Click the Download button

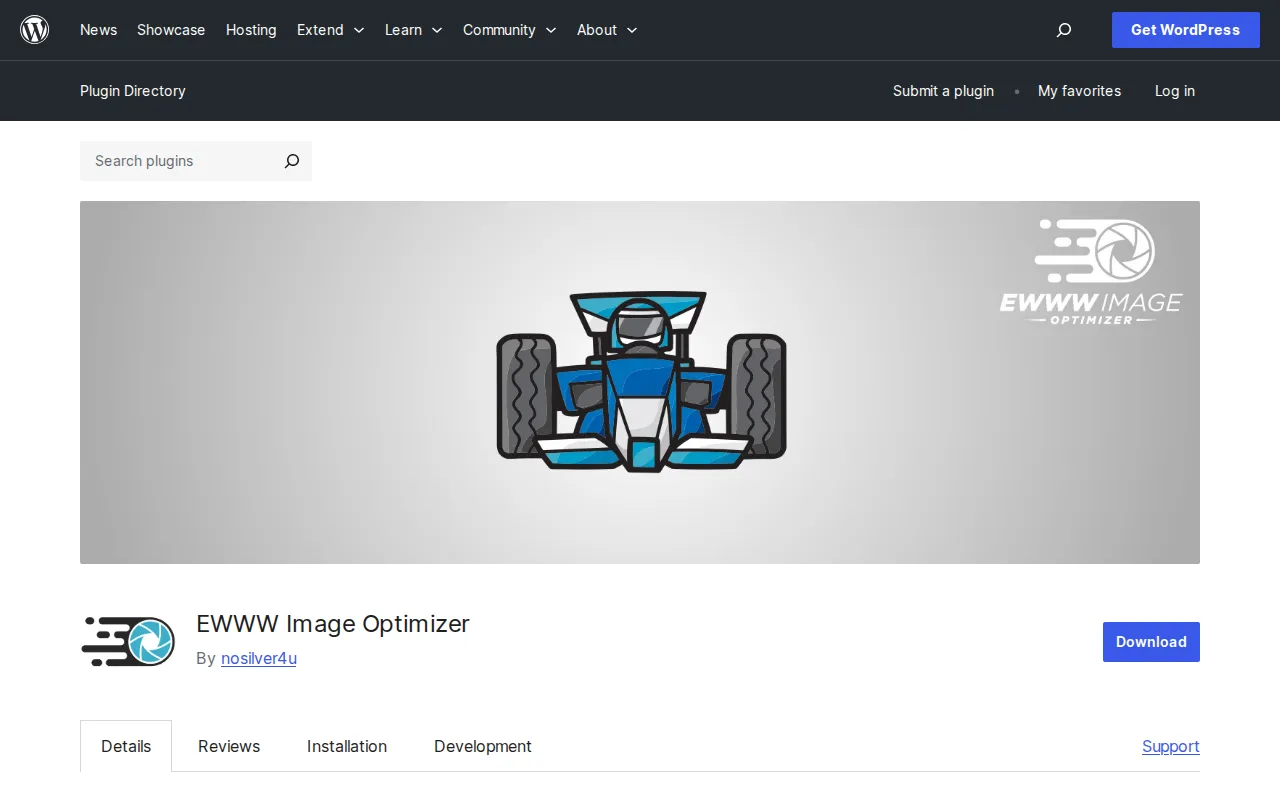[1151, 642]
